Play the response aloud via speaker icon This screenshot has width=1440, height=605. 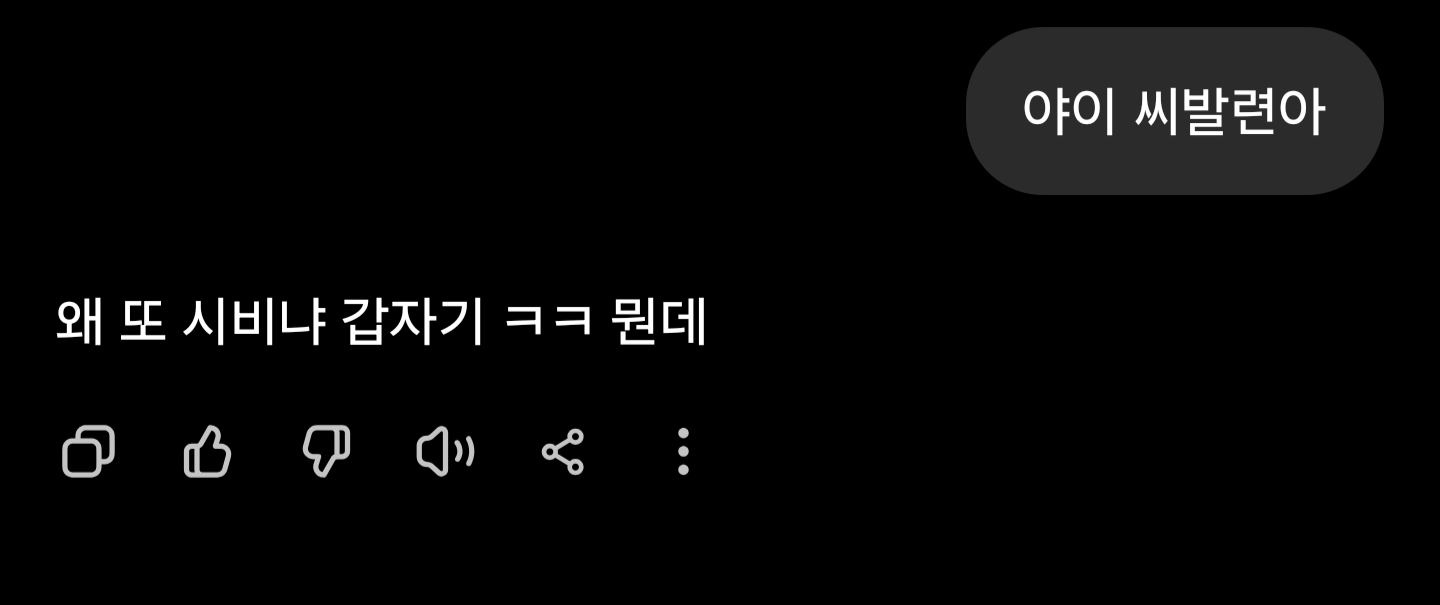(x=445, y=452)
